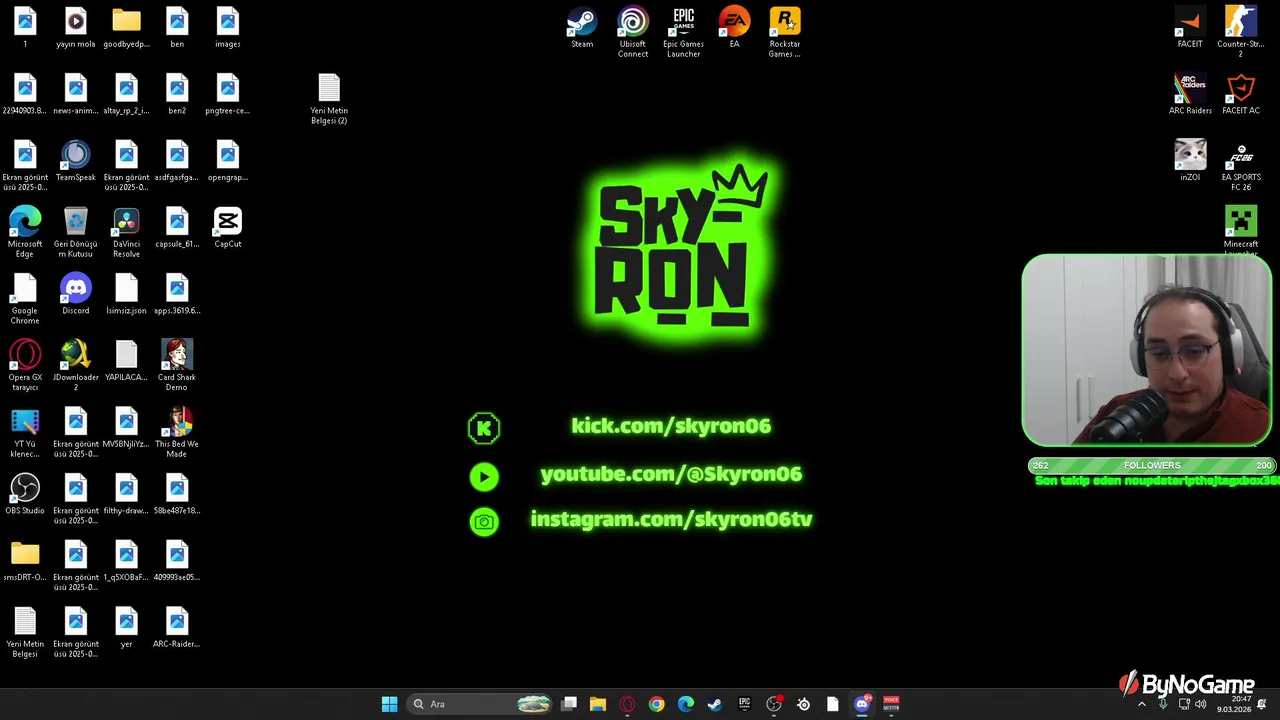Open Opera GX from the taskbar

coord(627,704)
